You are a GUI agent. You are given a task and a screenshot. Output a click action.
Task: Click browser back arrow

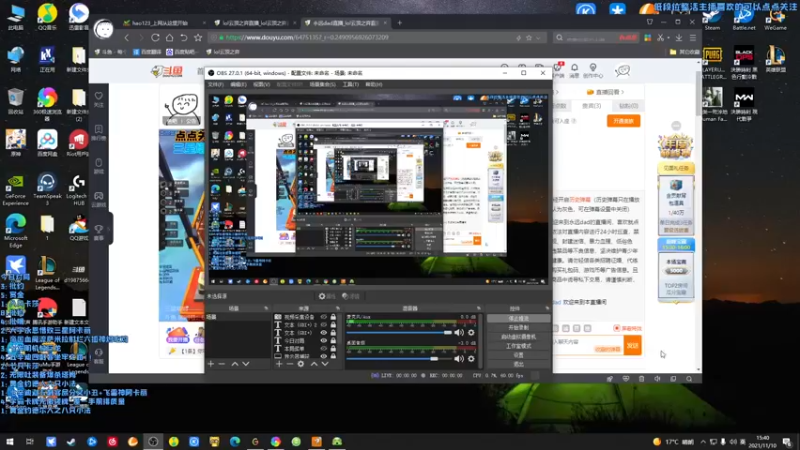[127, 37]
